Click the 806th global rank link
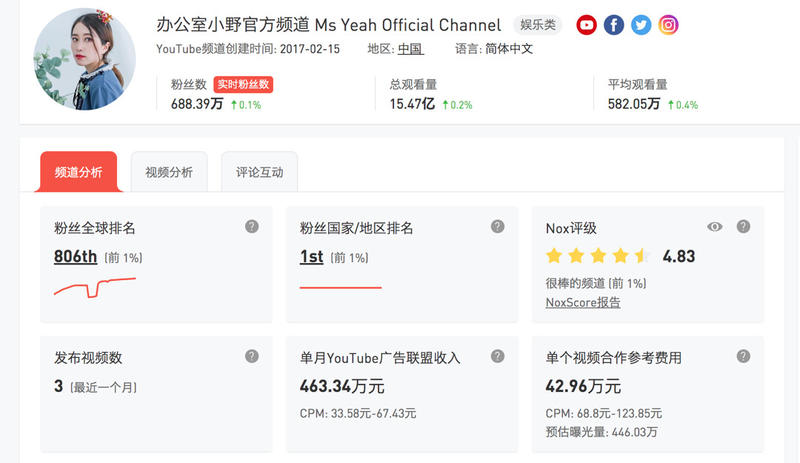 75,256
